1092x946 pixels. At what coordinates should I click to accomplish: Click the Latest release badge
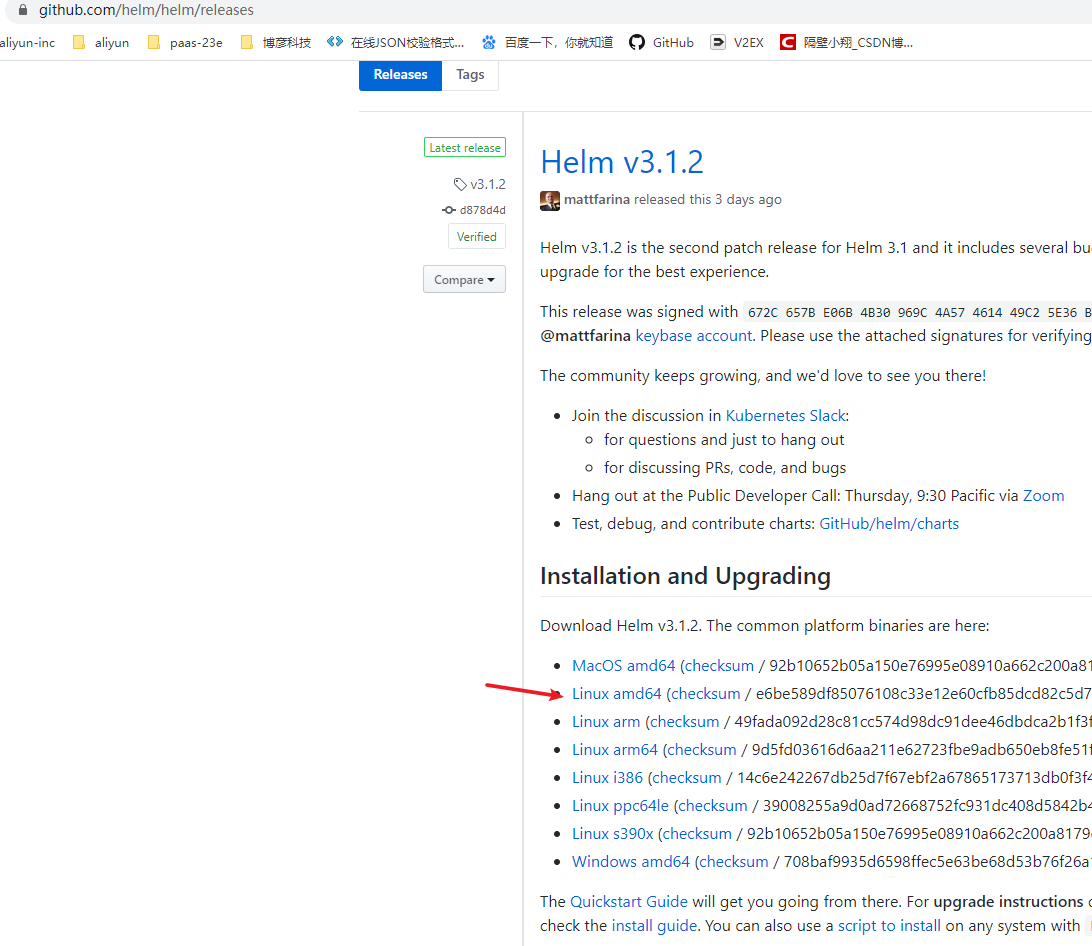click(465, 148)
